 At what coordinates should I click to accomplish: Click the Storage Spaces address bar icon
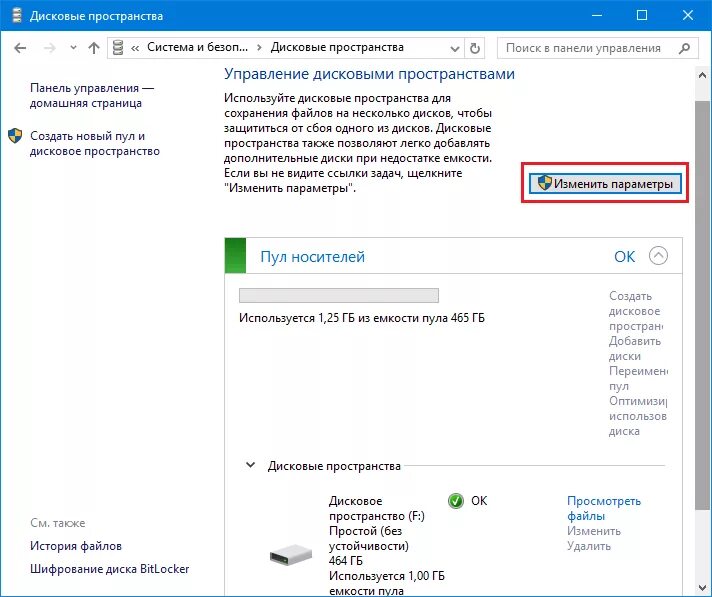click(118, 48)
